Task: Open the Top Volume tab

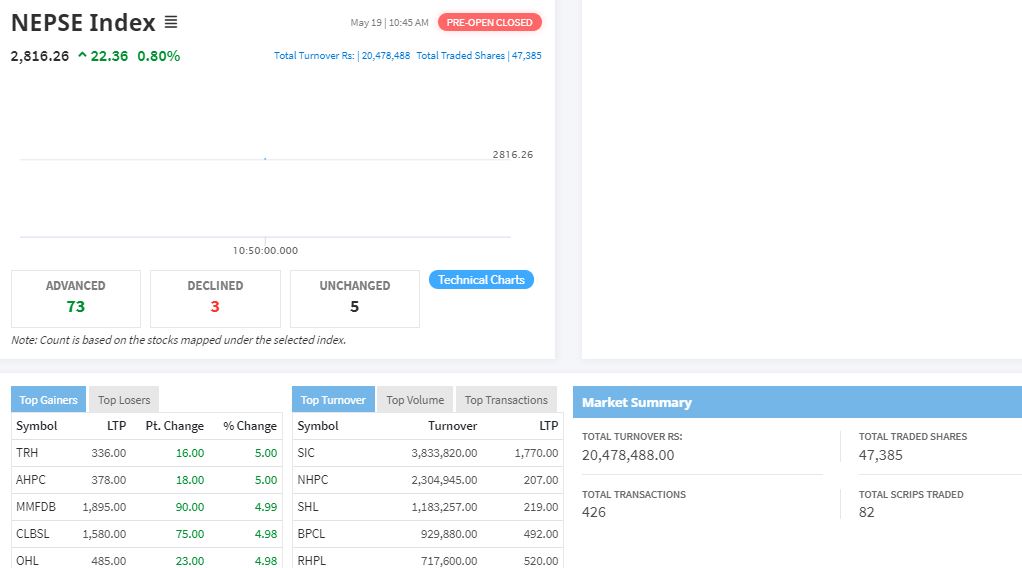Action: pyautogui.click(x=415, y=400)
